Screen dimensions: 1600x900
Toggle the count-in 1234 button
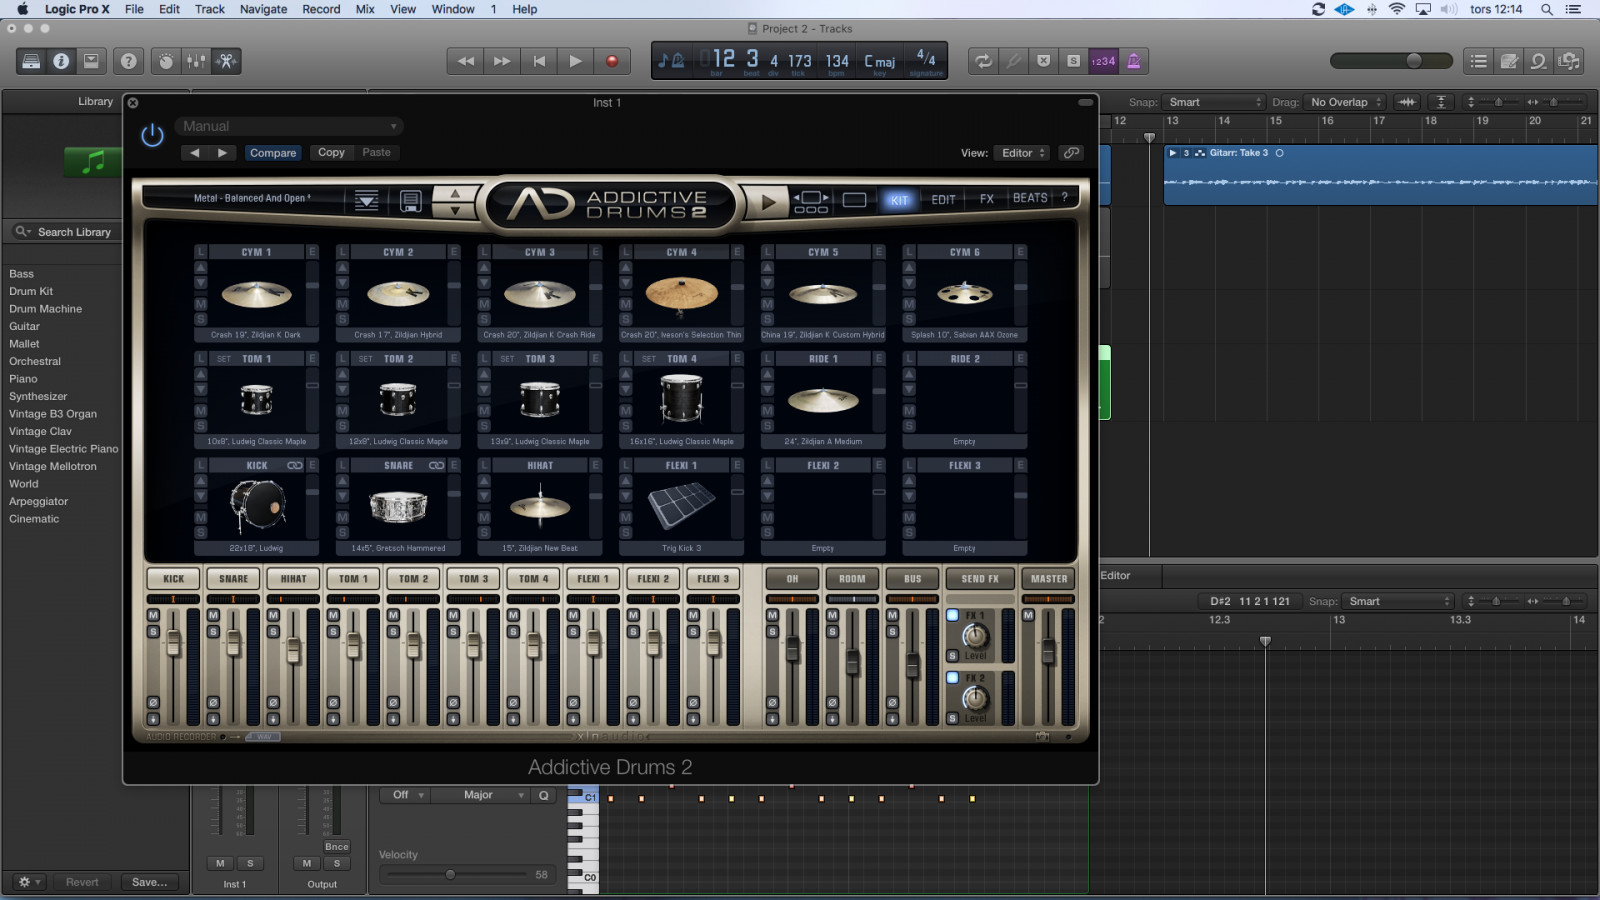1103,61
